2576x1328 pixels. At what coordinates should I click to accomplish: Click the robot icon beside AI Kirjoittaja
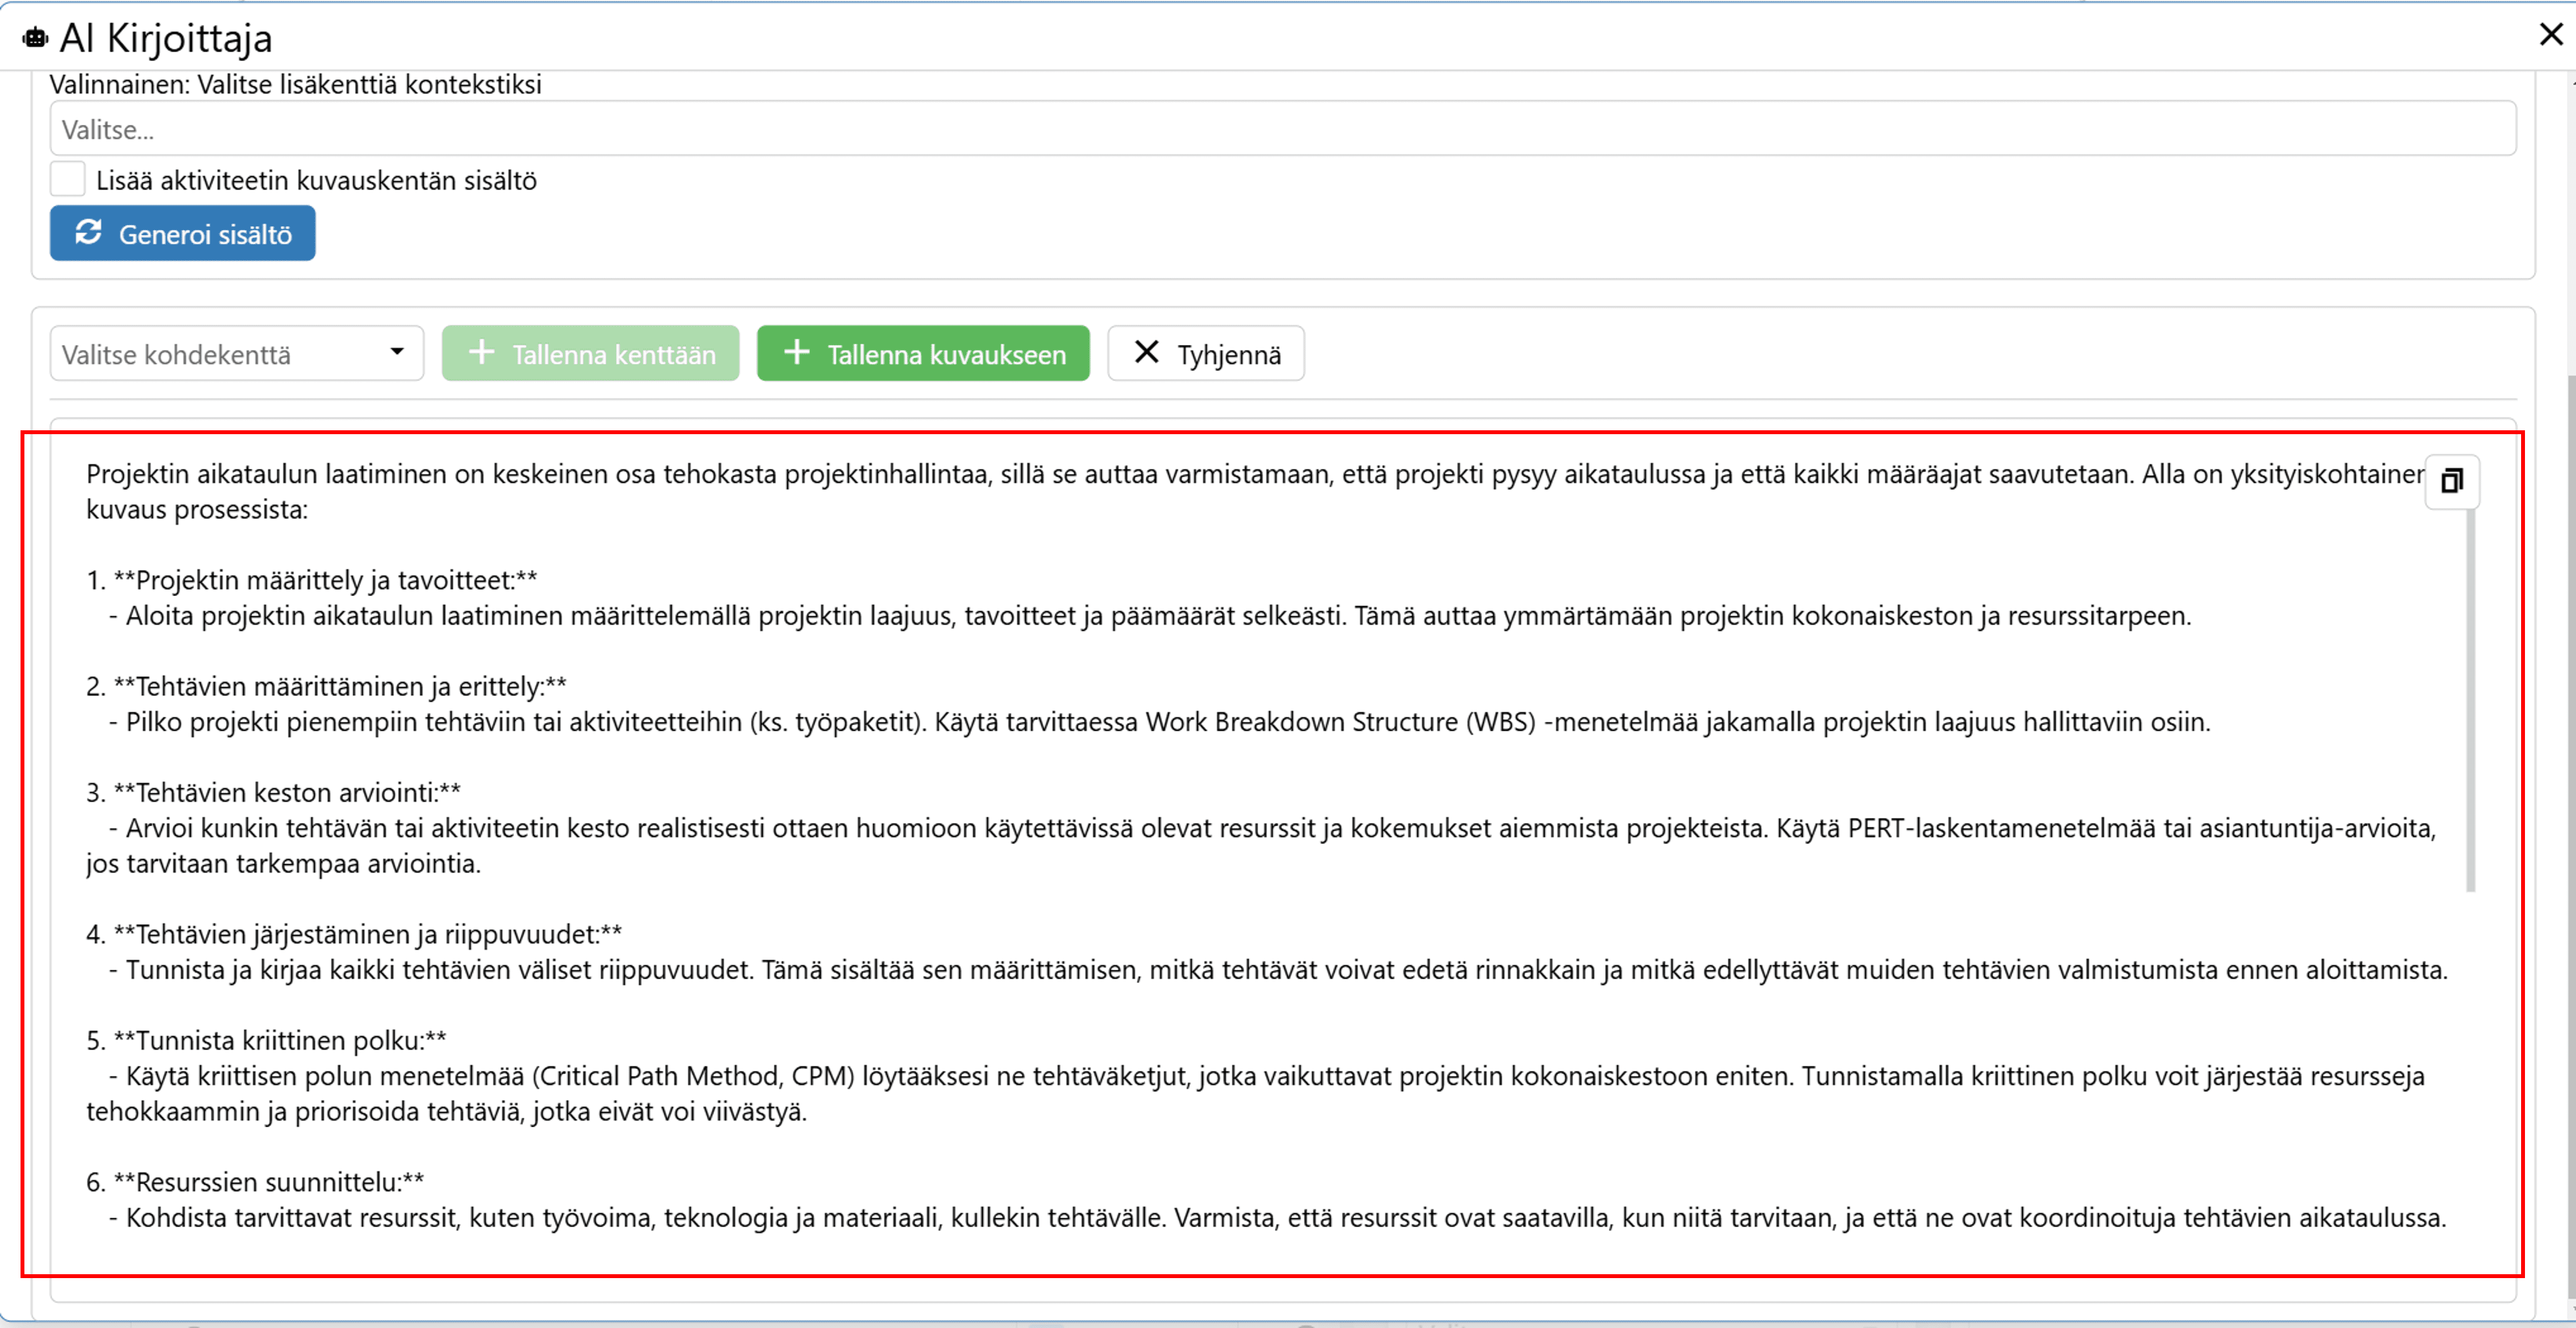click(x=35, y=38)
